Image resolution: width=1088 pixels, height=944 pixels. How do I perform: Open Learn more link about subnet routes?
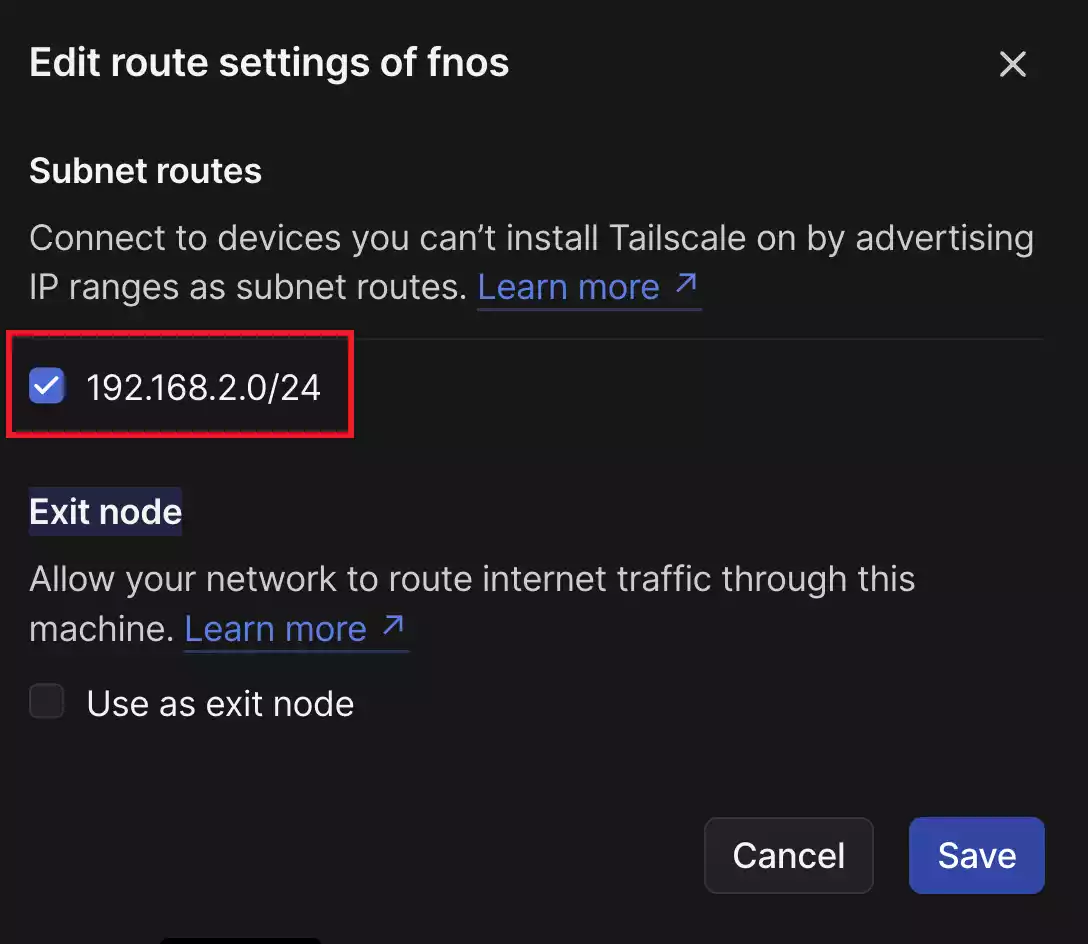(568, 288)
